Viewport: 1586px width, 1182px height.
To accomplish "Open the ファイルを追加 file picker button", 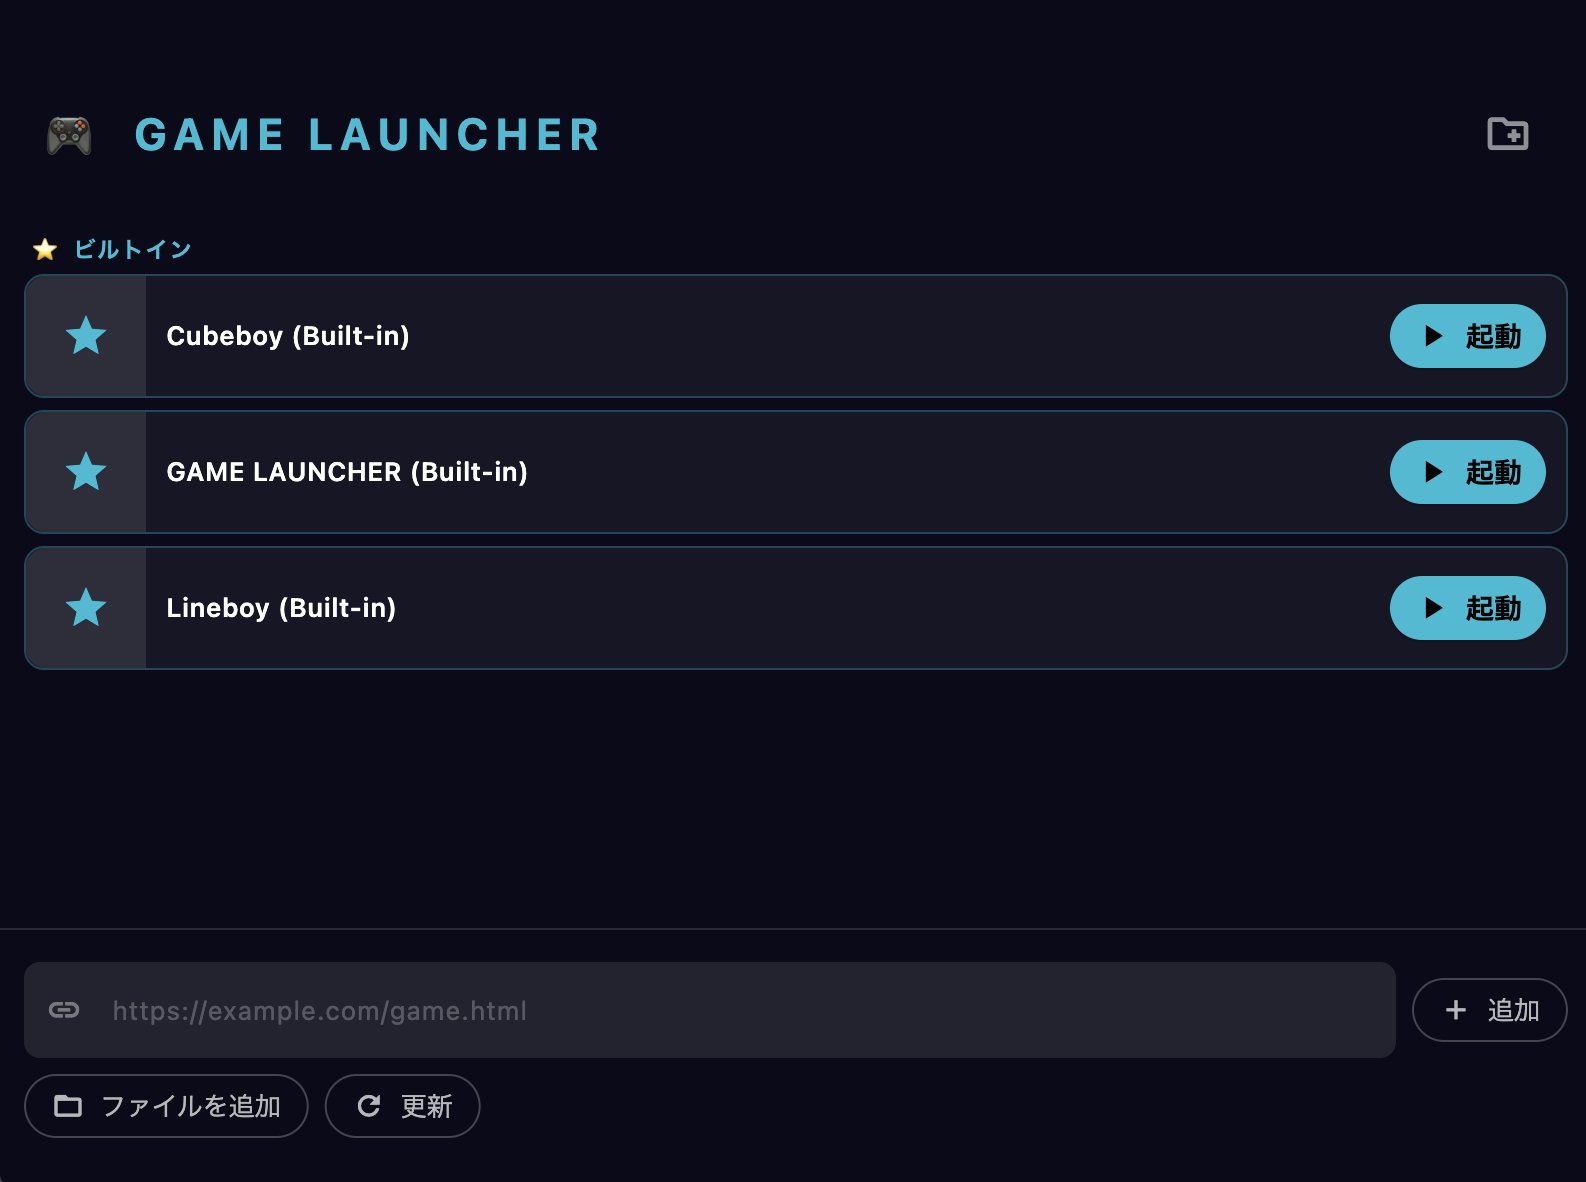I will click(x=166, y=1106).
